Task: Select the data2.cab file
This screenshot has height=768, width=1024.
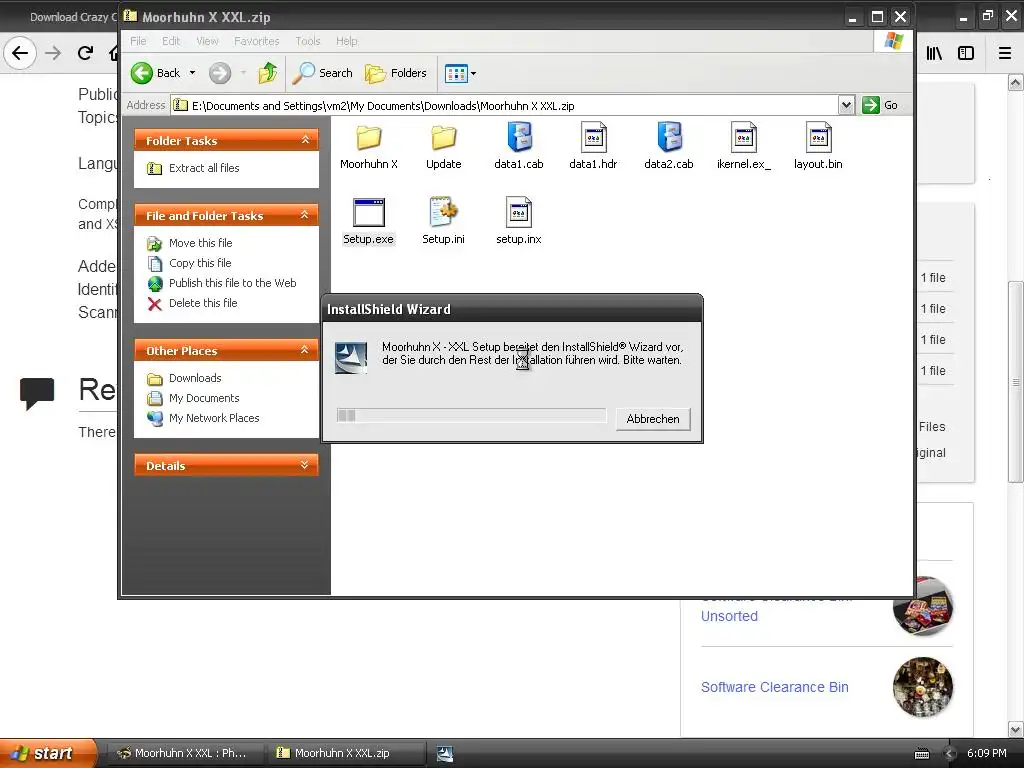Action: click(x=669, y=148)
